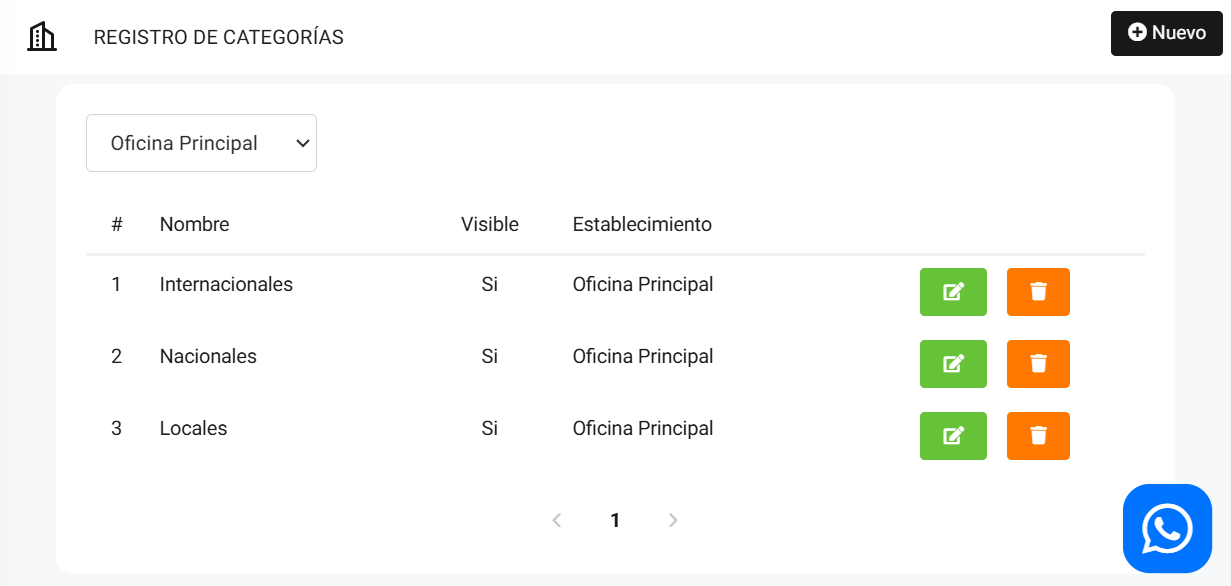The image size is (1231, 586).
Task: Open the WhatsApp chat button
Action: point(1167,528)
